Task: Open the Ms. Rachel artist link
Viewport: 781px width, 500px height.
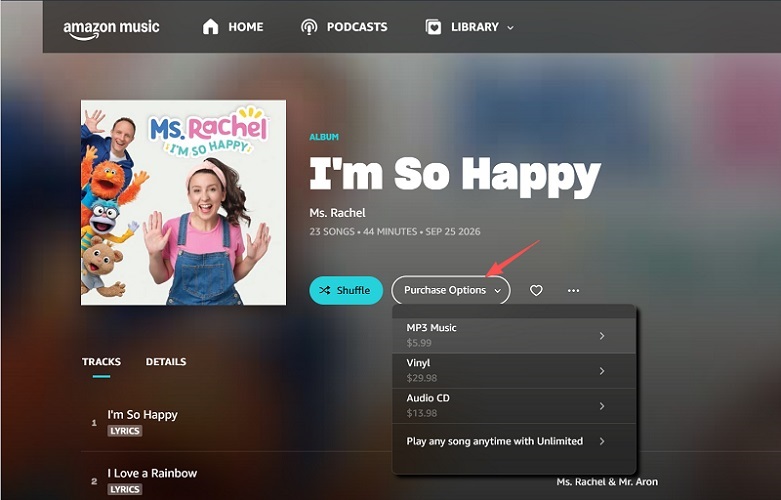Action: pos(337,213)
